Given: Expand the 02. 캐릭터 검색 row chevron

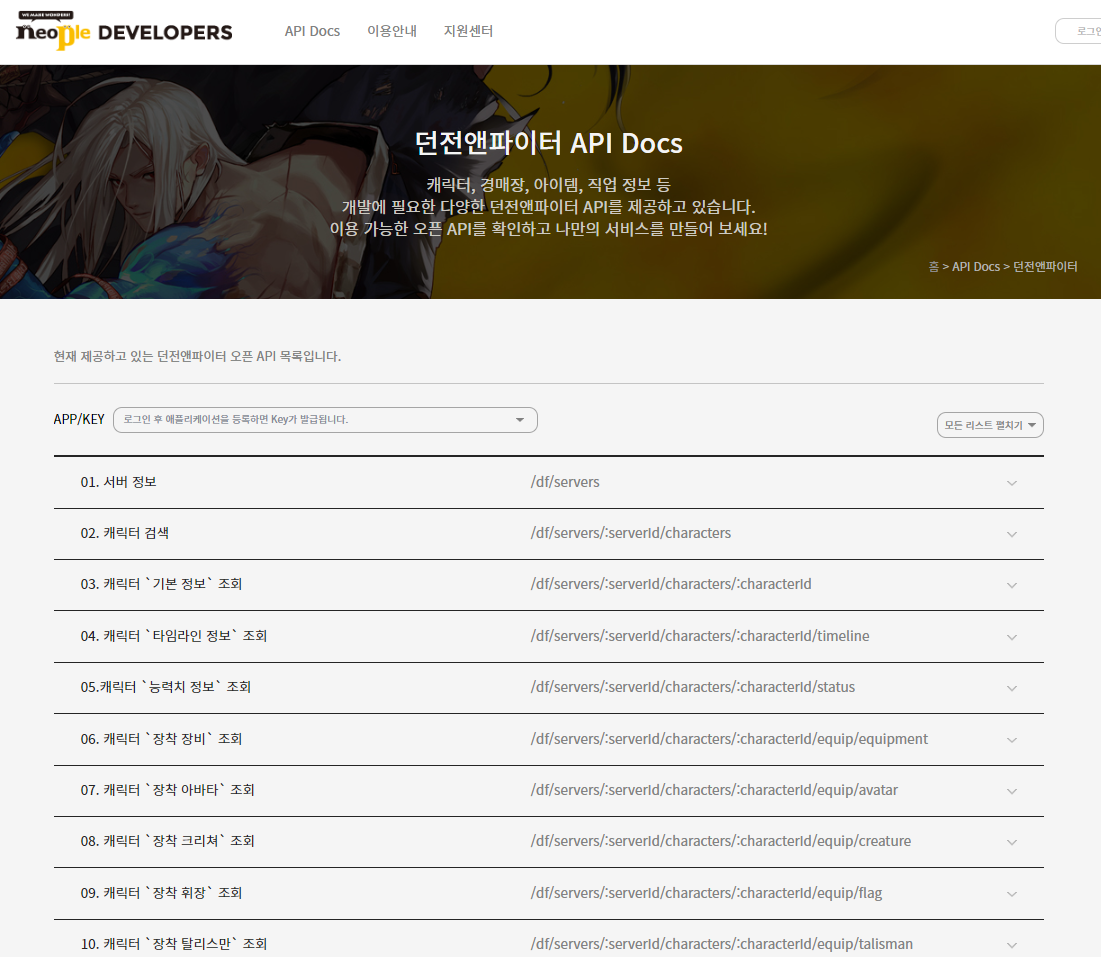Looking at the screenshot, I should point(1012,534).
